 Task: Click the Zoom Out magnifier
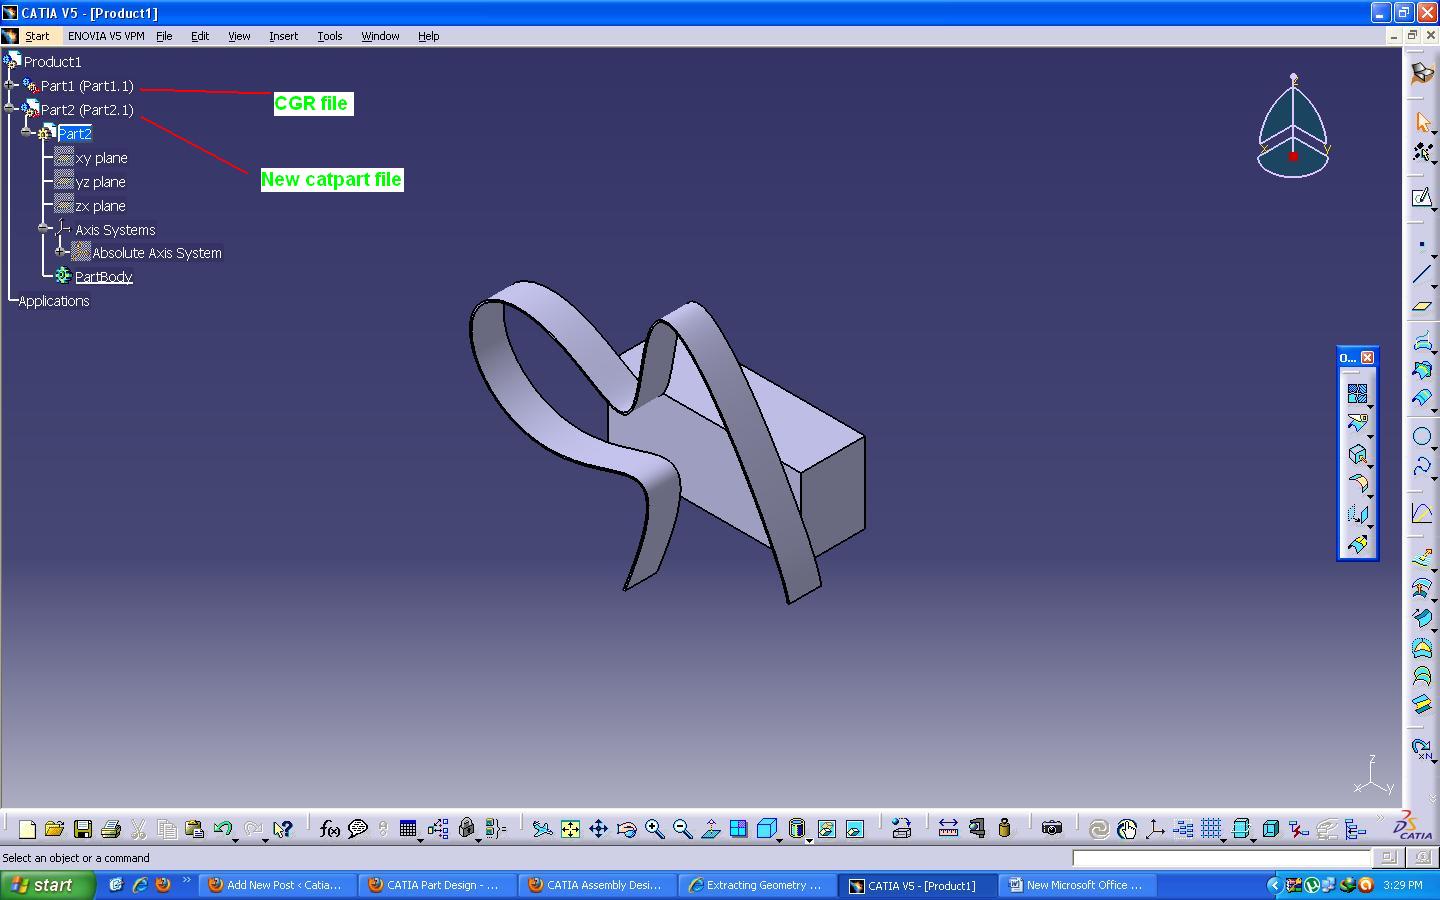(682, 829)
